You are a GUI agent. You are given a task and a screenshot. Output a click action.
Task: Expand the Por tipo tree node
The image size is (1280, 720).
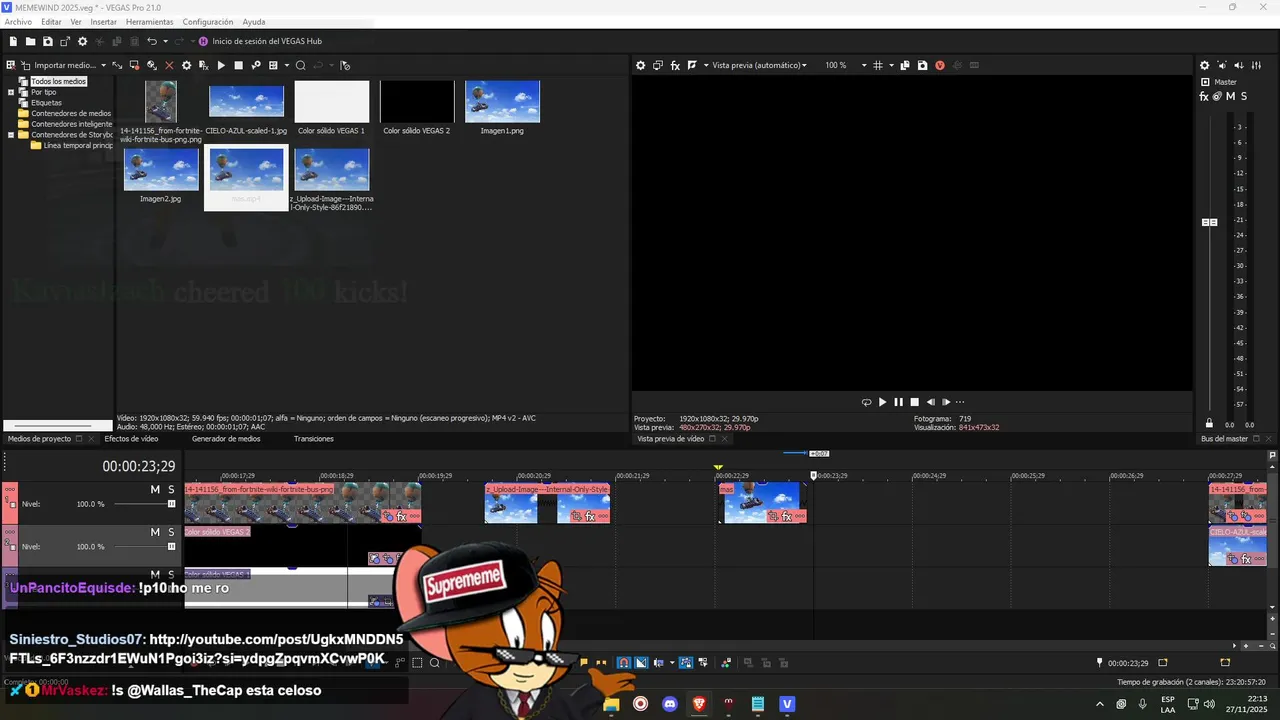tap(11, 92)
